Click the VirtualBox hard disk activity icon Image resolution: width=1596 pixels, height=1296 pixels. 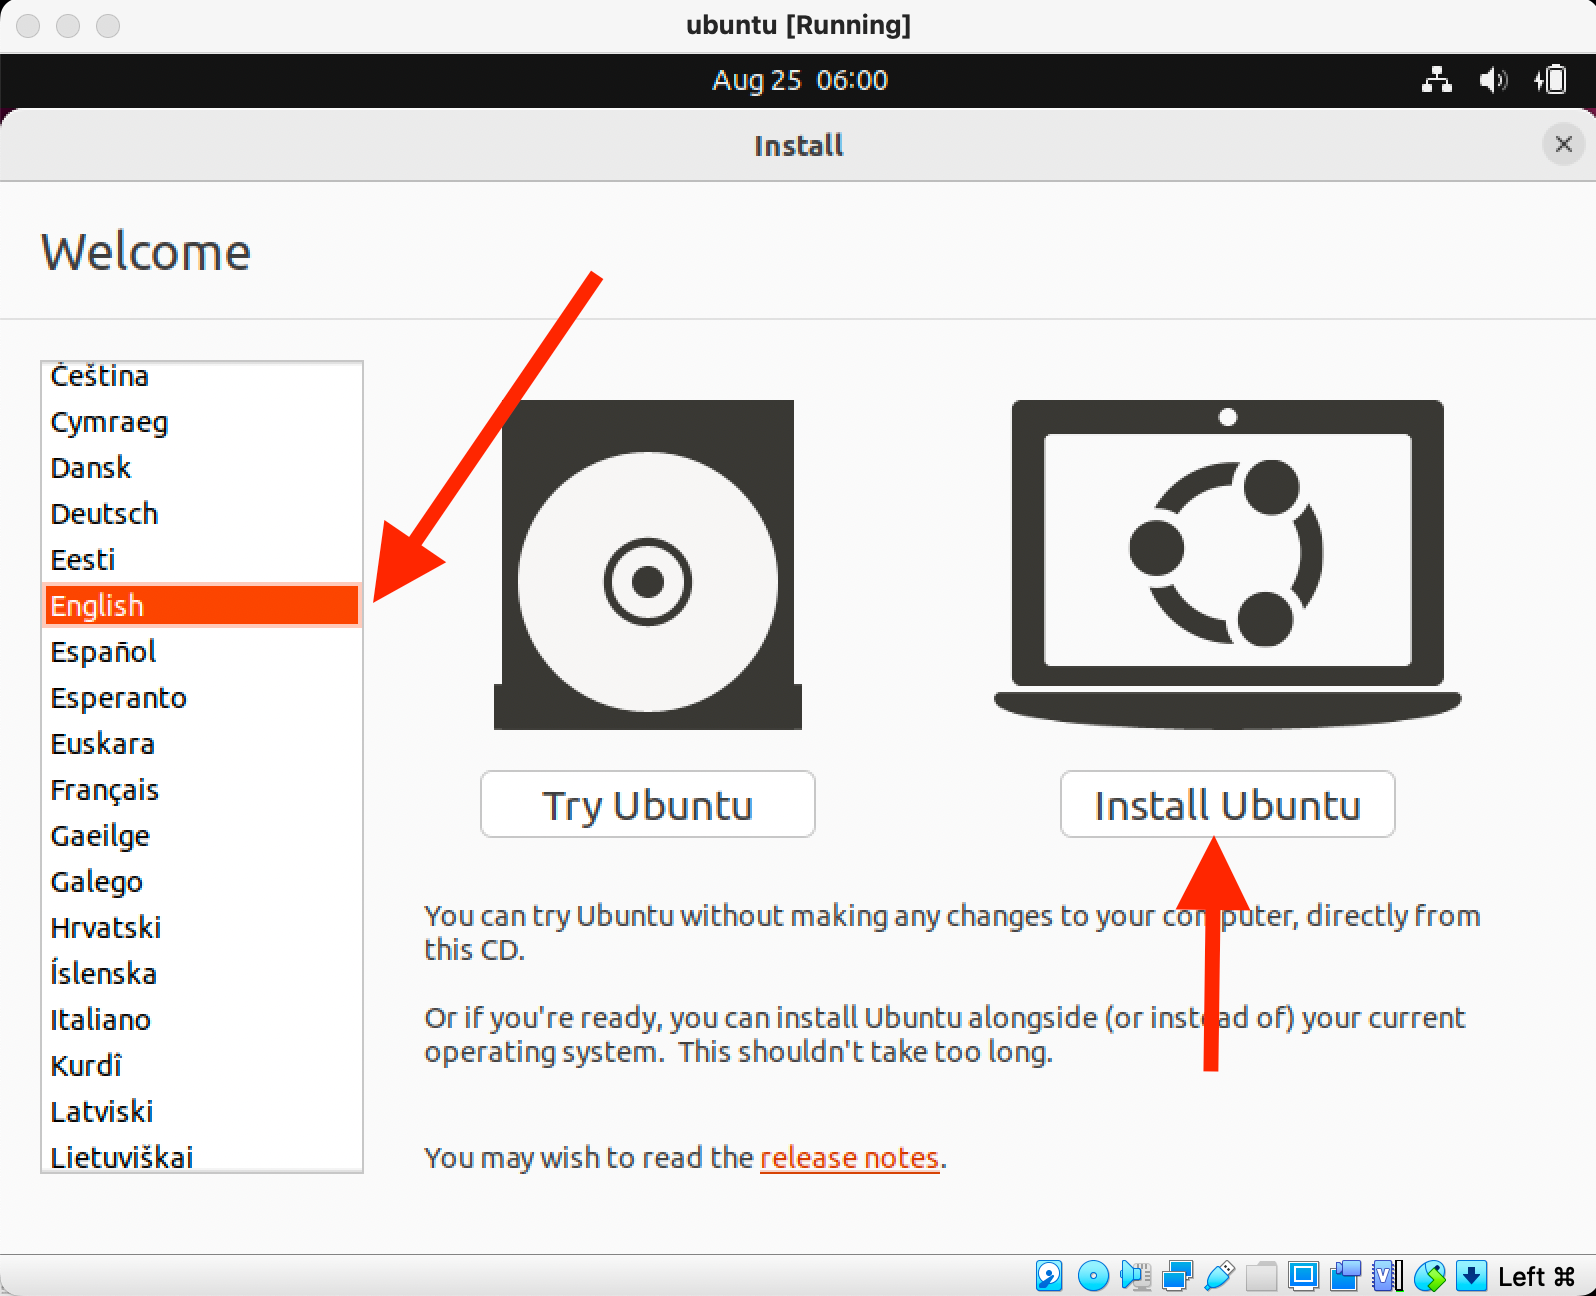click(1049, 1276)
